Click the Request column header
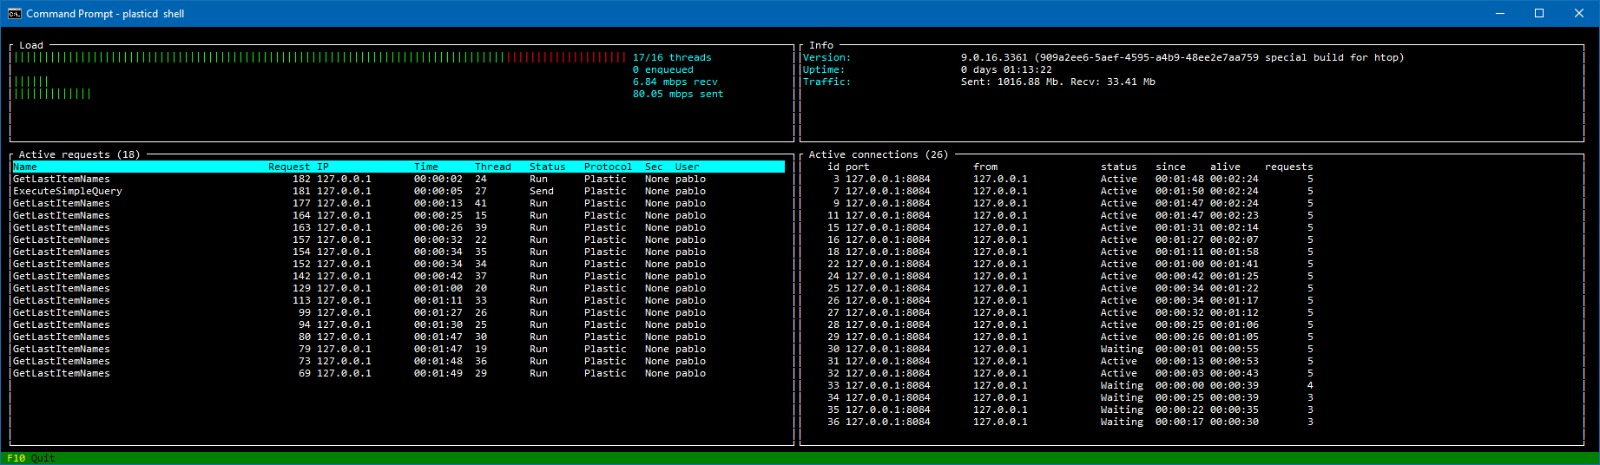The height and width of the screenshot is (465, 1600). click(289, 167)
